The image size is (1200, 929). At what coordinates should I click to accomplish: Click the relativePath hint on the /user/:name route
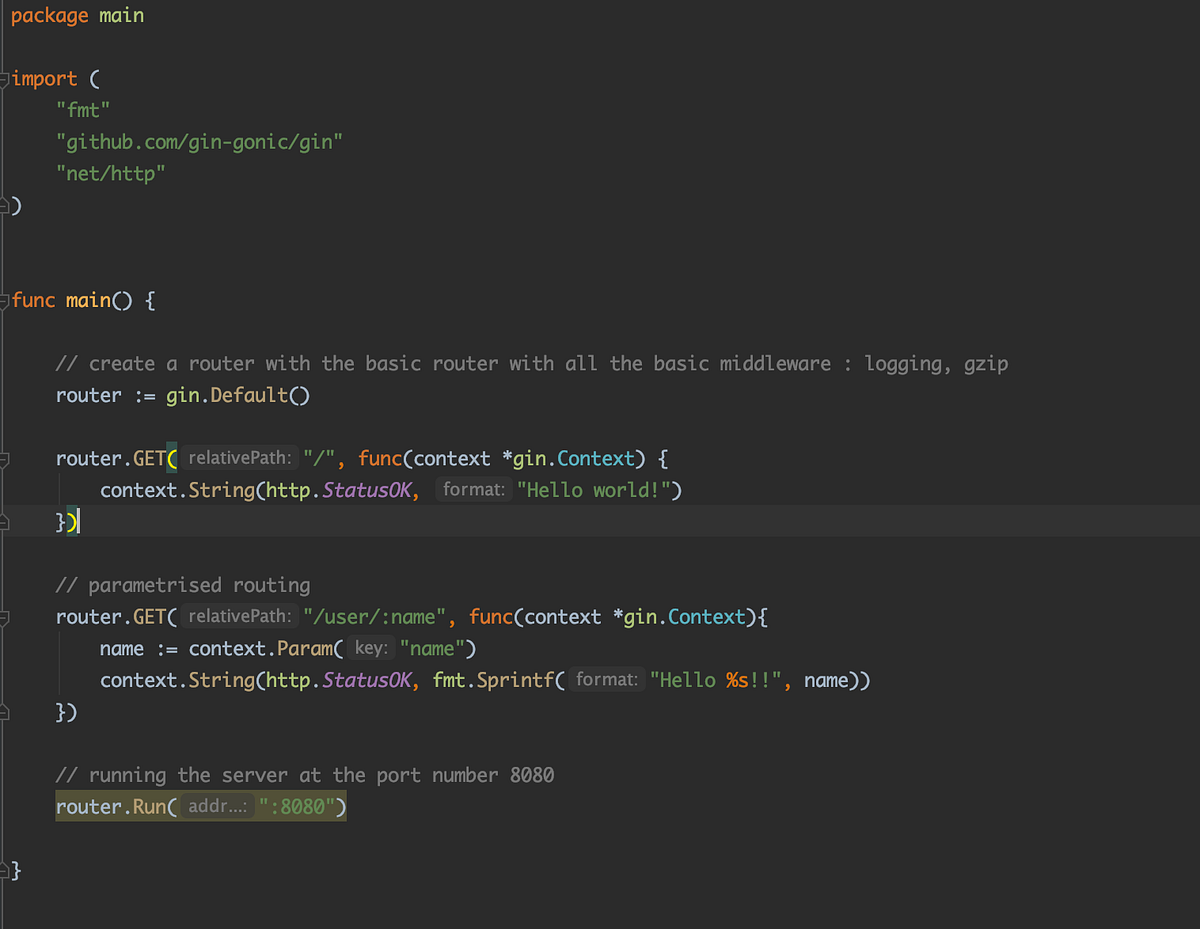pyautogui.click(x=239, y=616)
